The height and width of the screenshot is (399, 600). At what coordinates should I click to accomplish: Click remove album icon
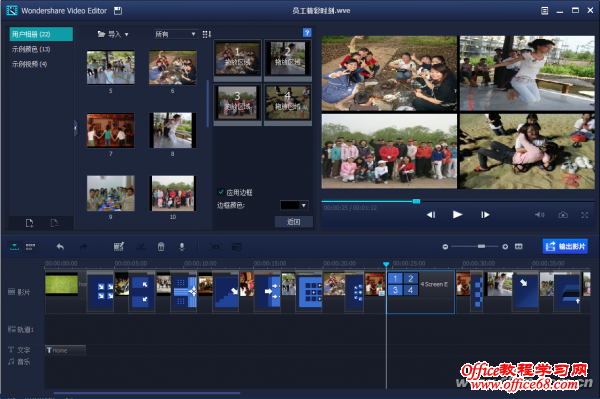54,223
